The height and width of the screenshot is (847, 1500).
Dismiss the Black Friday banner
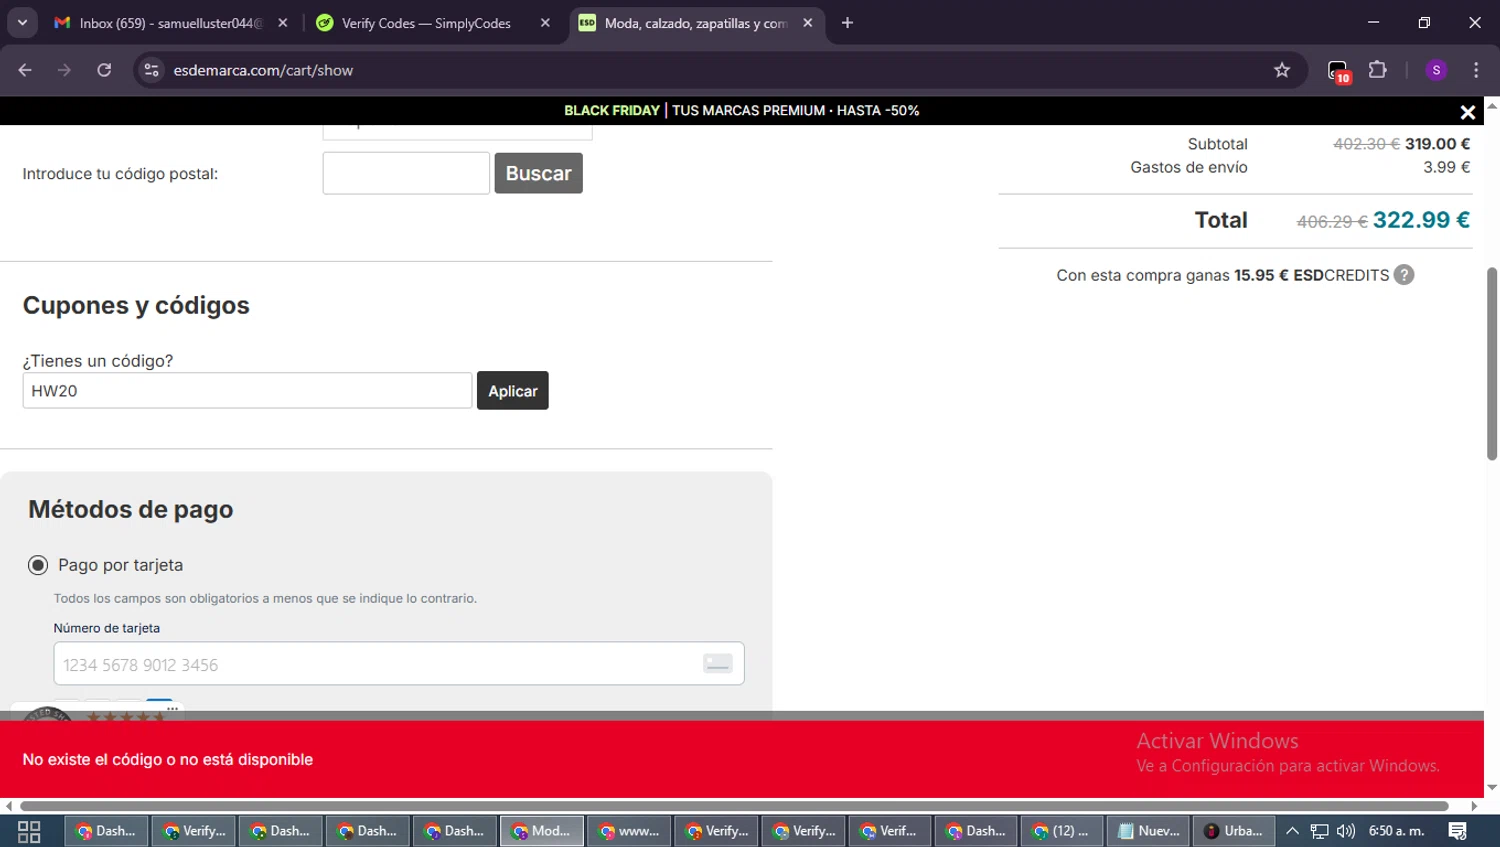pos(1467,112)
